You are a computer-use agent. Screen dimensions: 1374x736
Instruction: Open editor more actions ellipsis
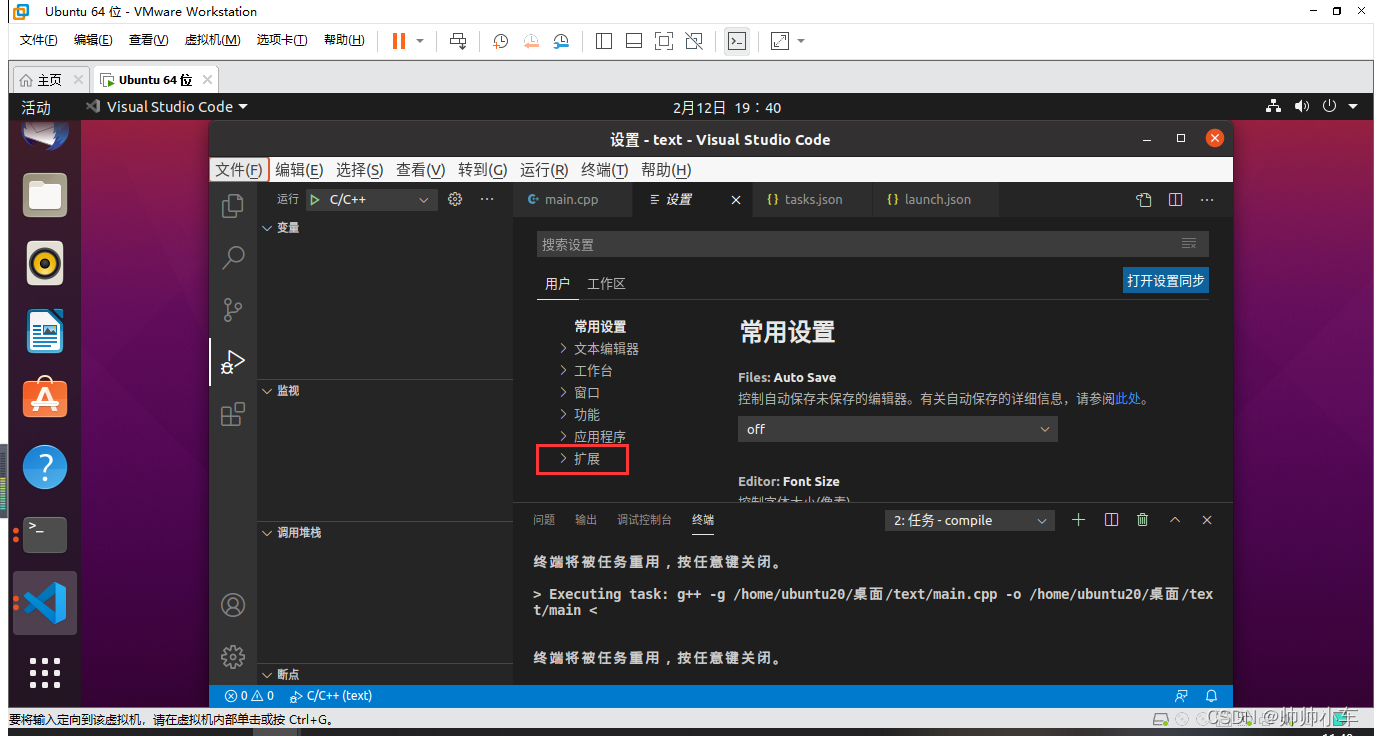click(1207, 200)
